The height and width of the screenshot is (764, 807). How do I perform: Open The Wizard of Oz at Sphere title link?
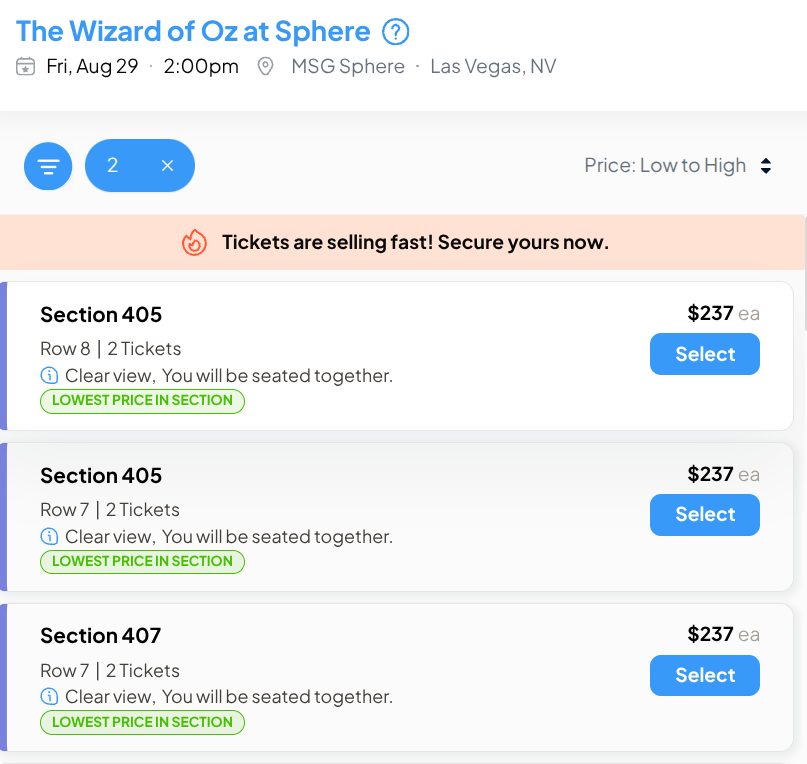[x=193, y=31]
